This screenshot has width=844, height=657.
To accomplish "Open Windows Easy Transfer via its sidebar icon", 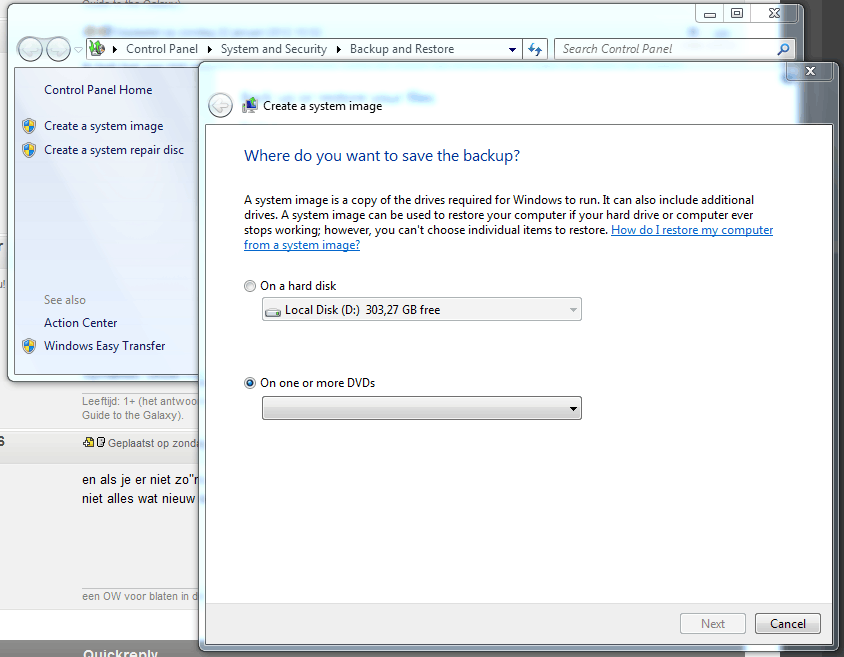I will pos(29,345).
